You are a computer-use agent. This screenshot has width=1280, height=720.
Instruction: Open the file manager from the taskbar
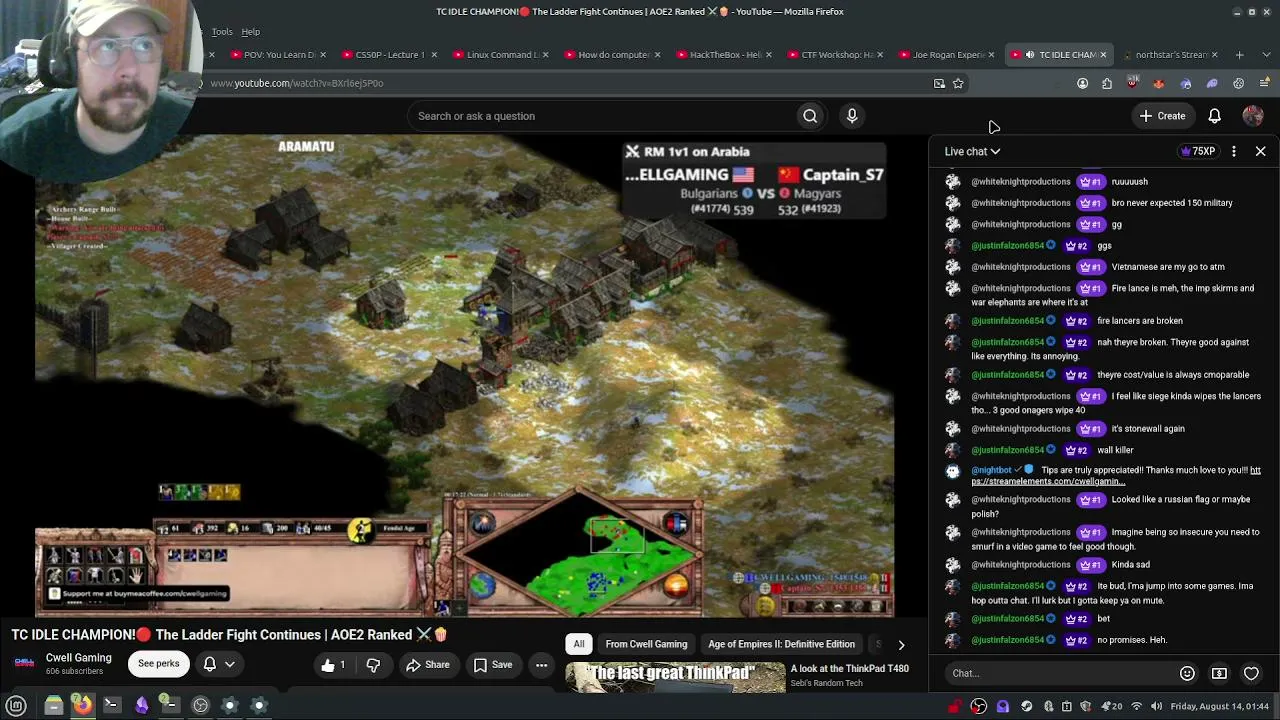(54, 706)
